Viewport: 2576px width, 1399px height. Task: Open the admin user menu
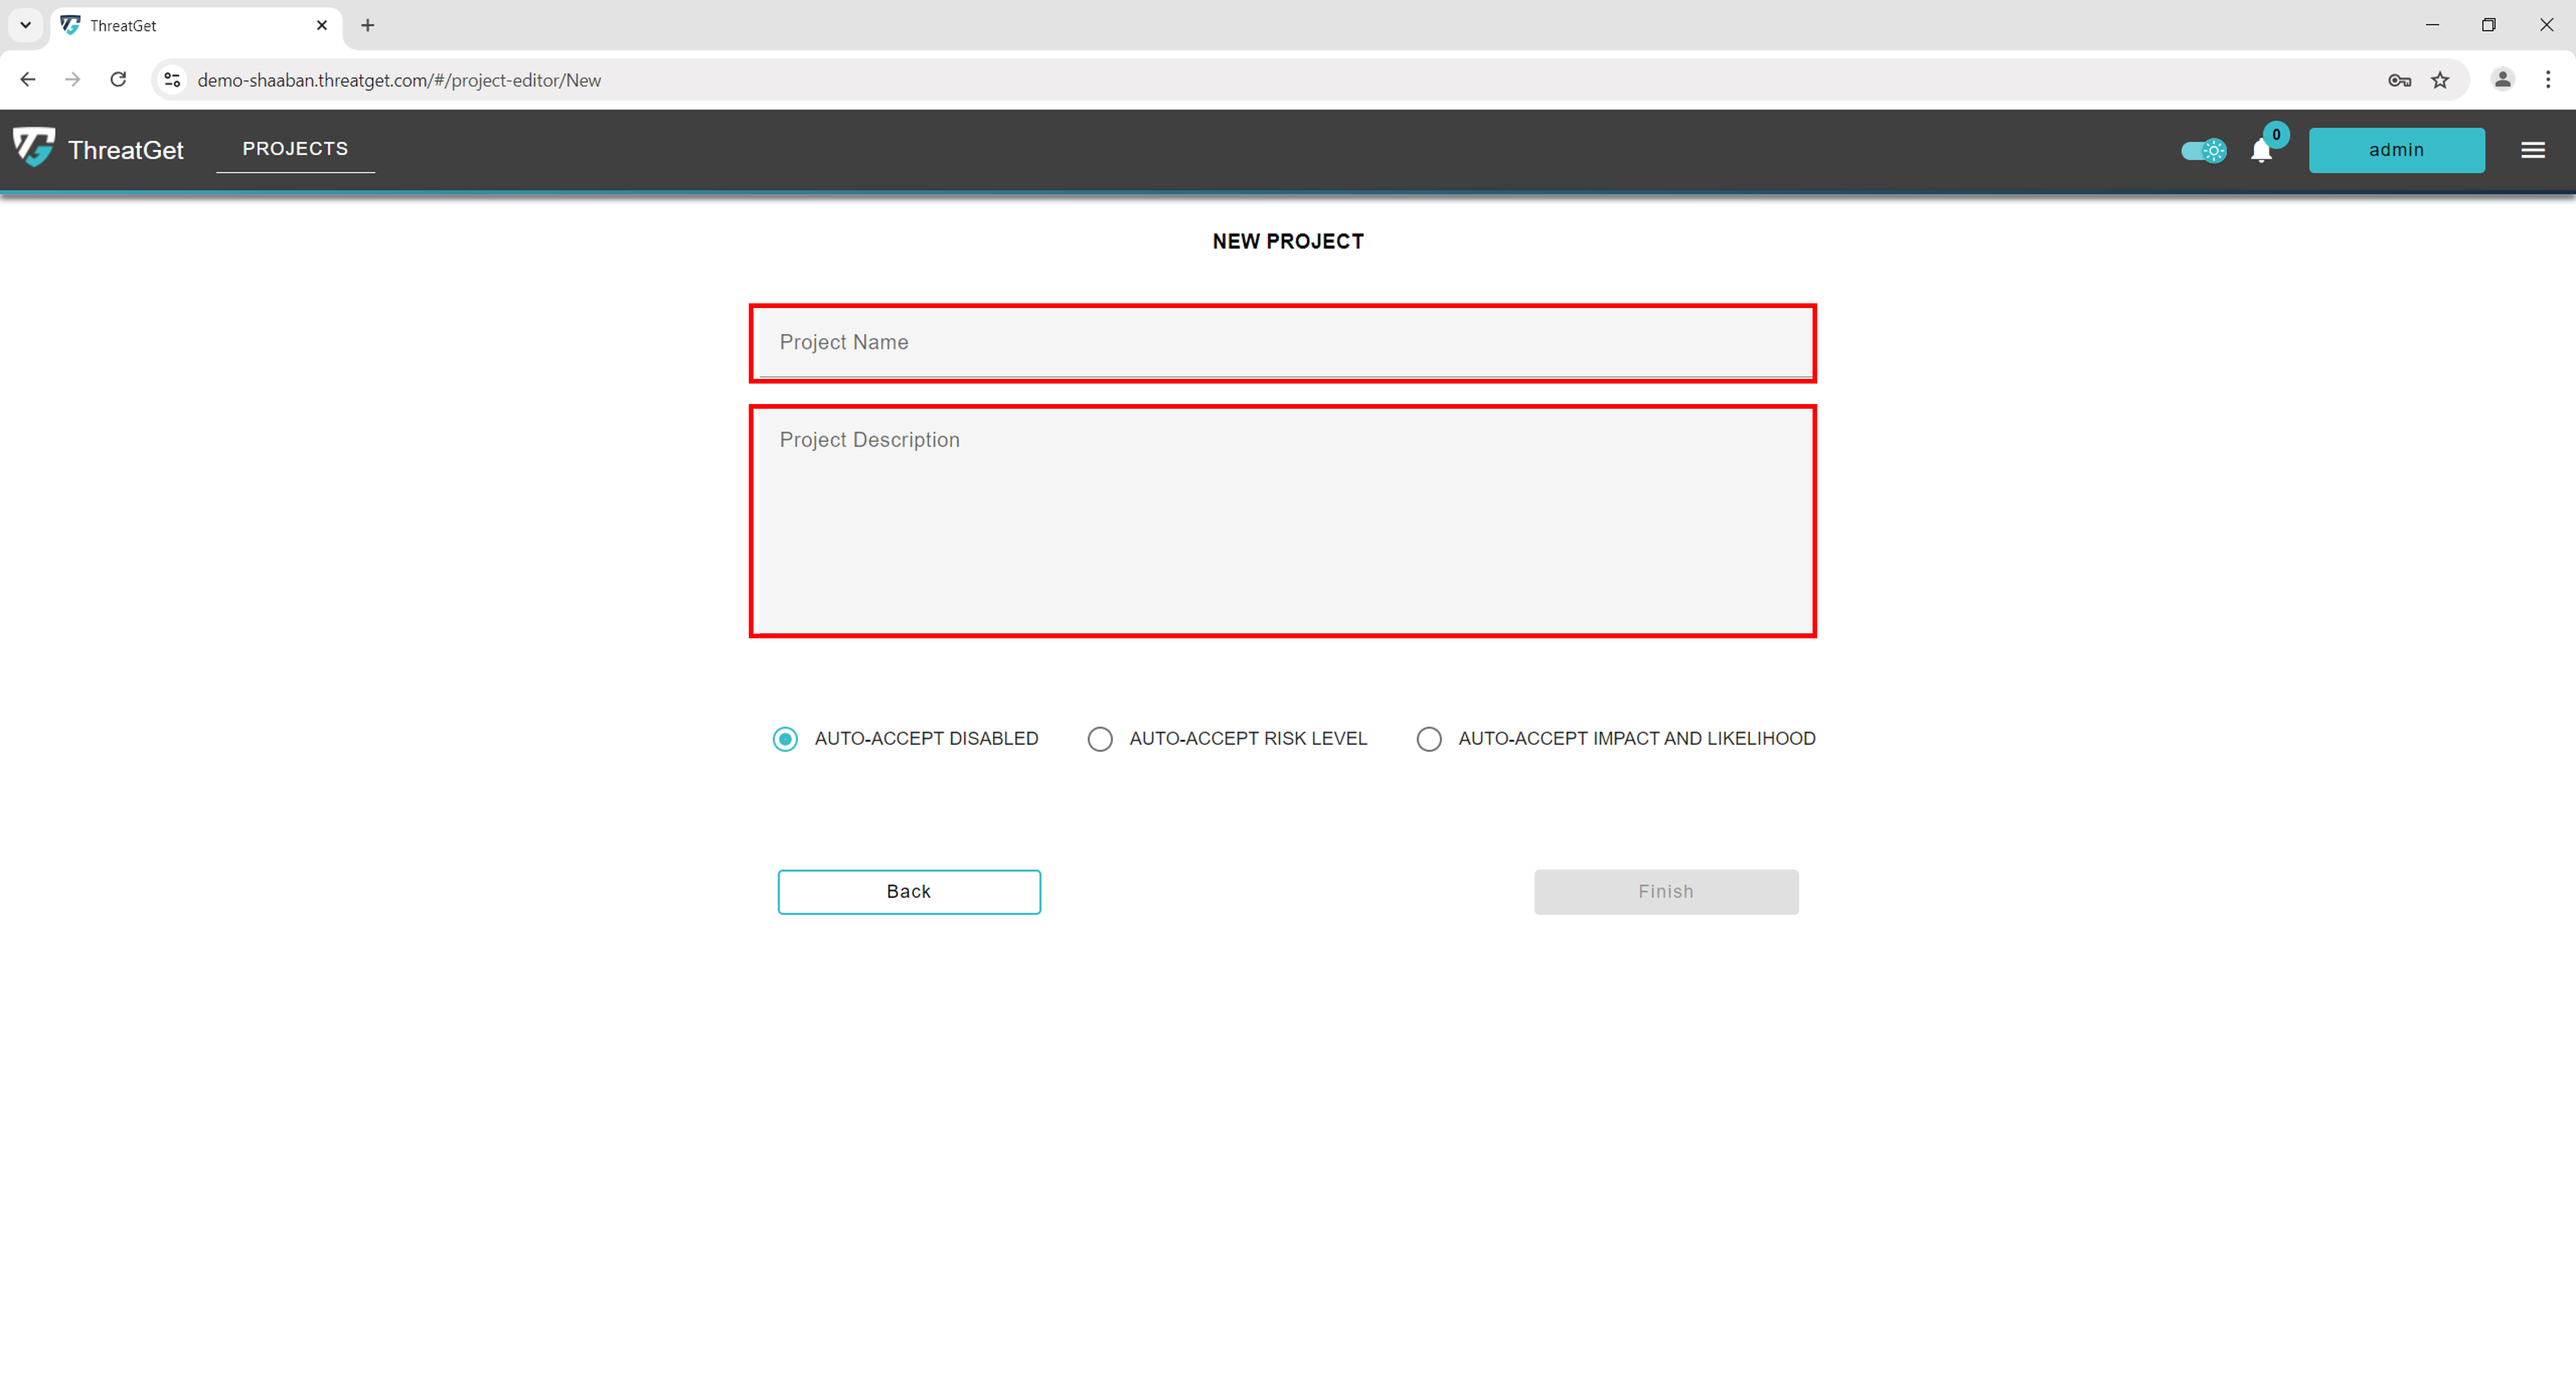[x=2396, y=150]
